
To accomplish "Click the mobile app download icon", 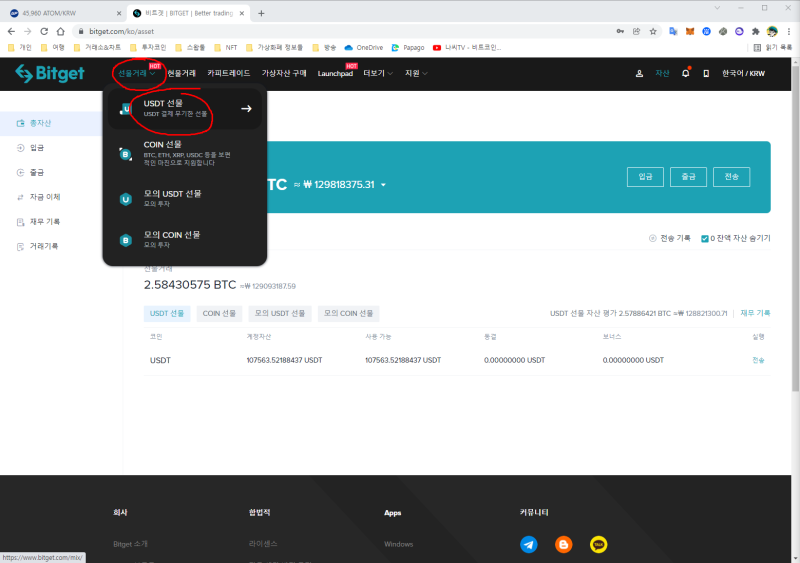I will click(706, 74).
